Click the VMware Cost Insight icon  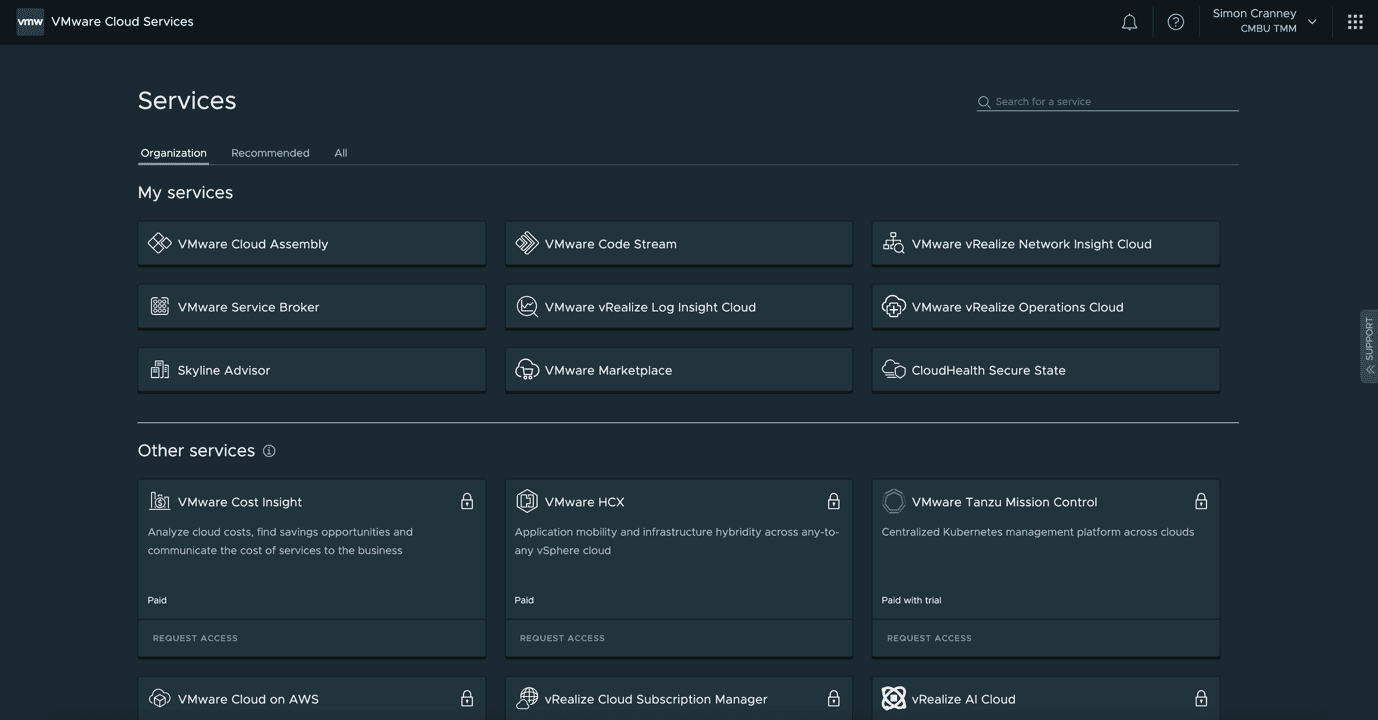point(159,501)
